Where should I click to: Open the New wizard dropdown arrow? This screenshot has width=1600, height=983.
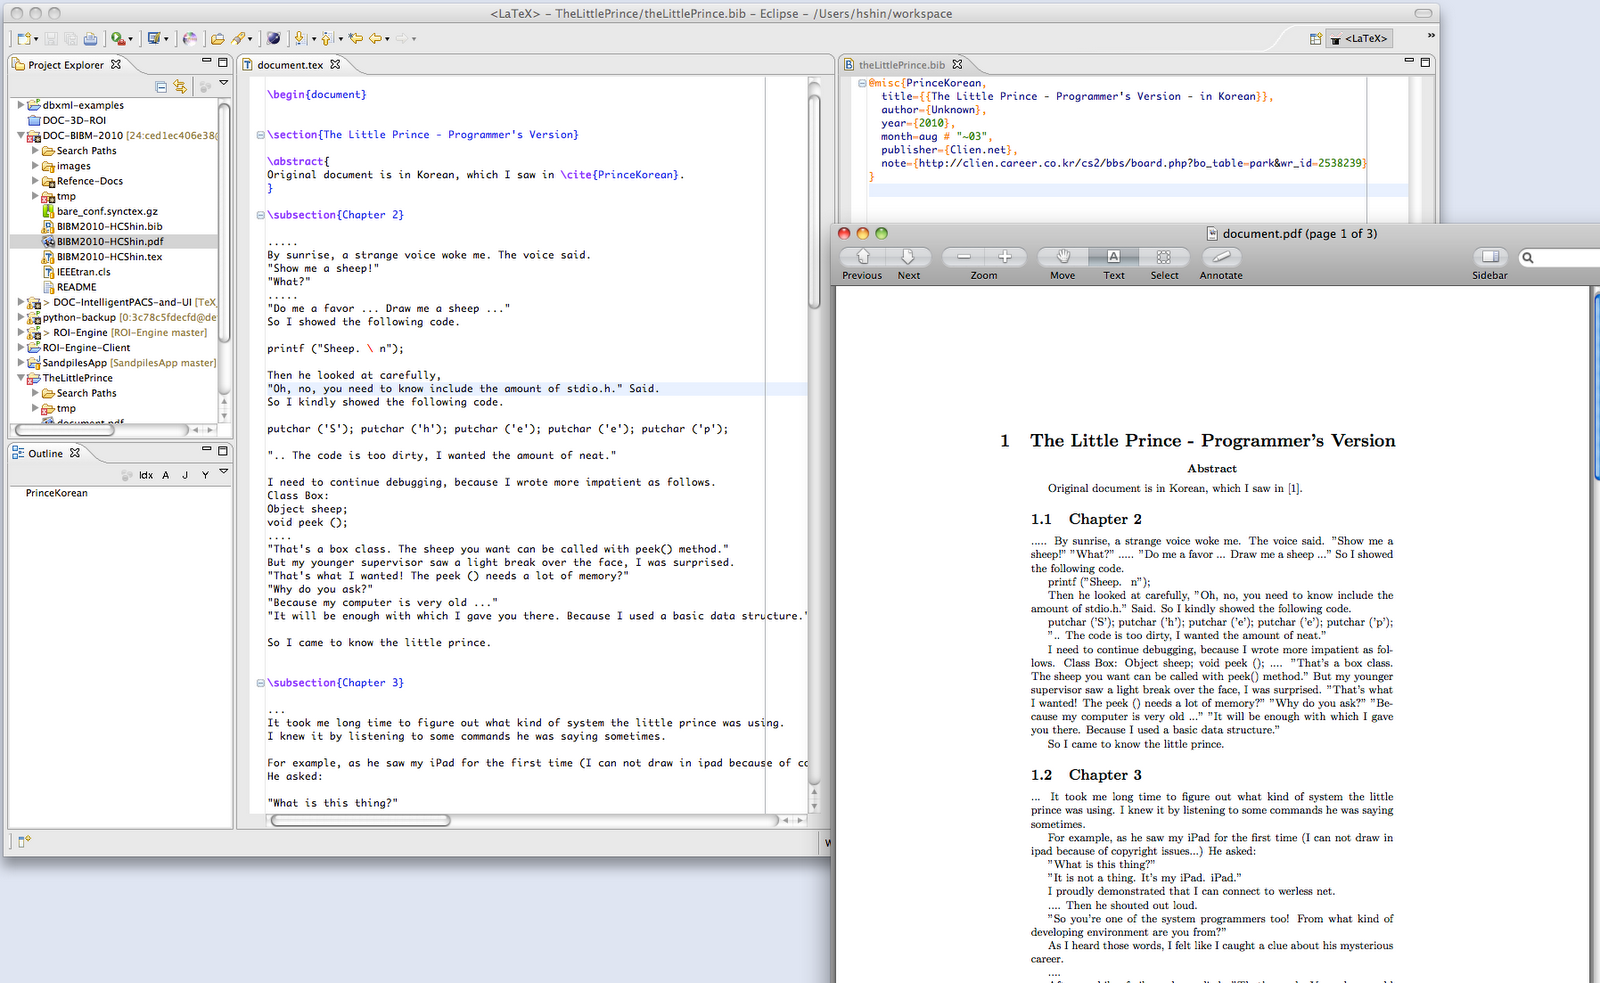point(36,39)
